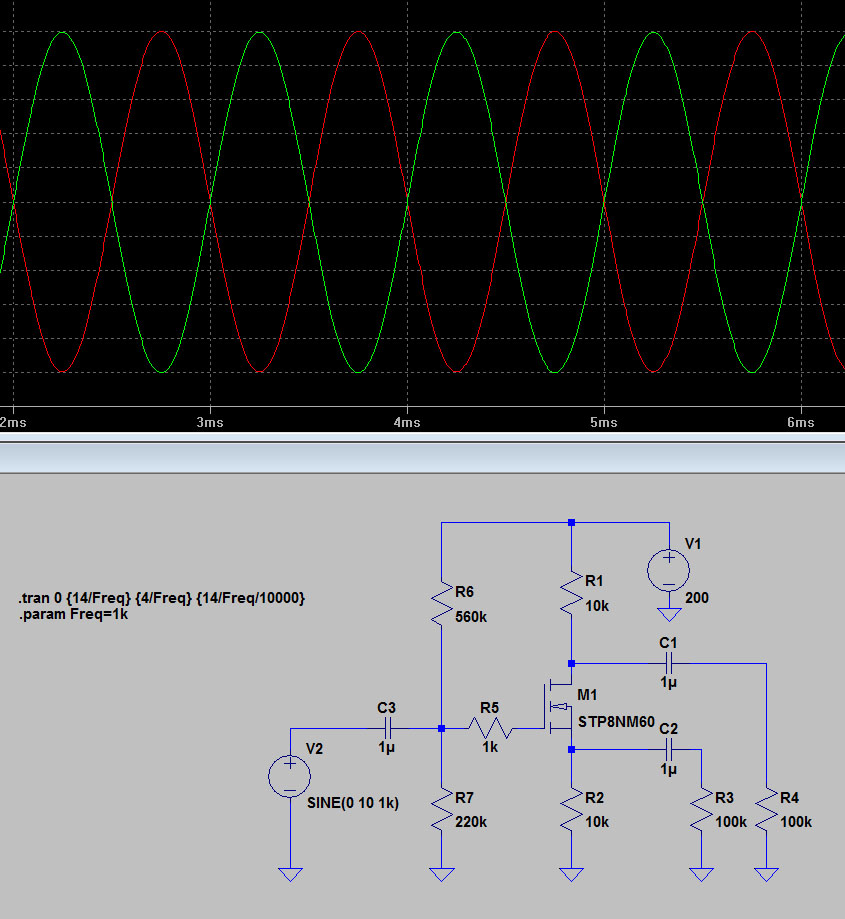Click the 100k value of R3
Viewport: 845px width, 919px height.
click(731, 822)
